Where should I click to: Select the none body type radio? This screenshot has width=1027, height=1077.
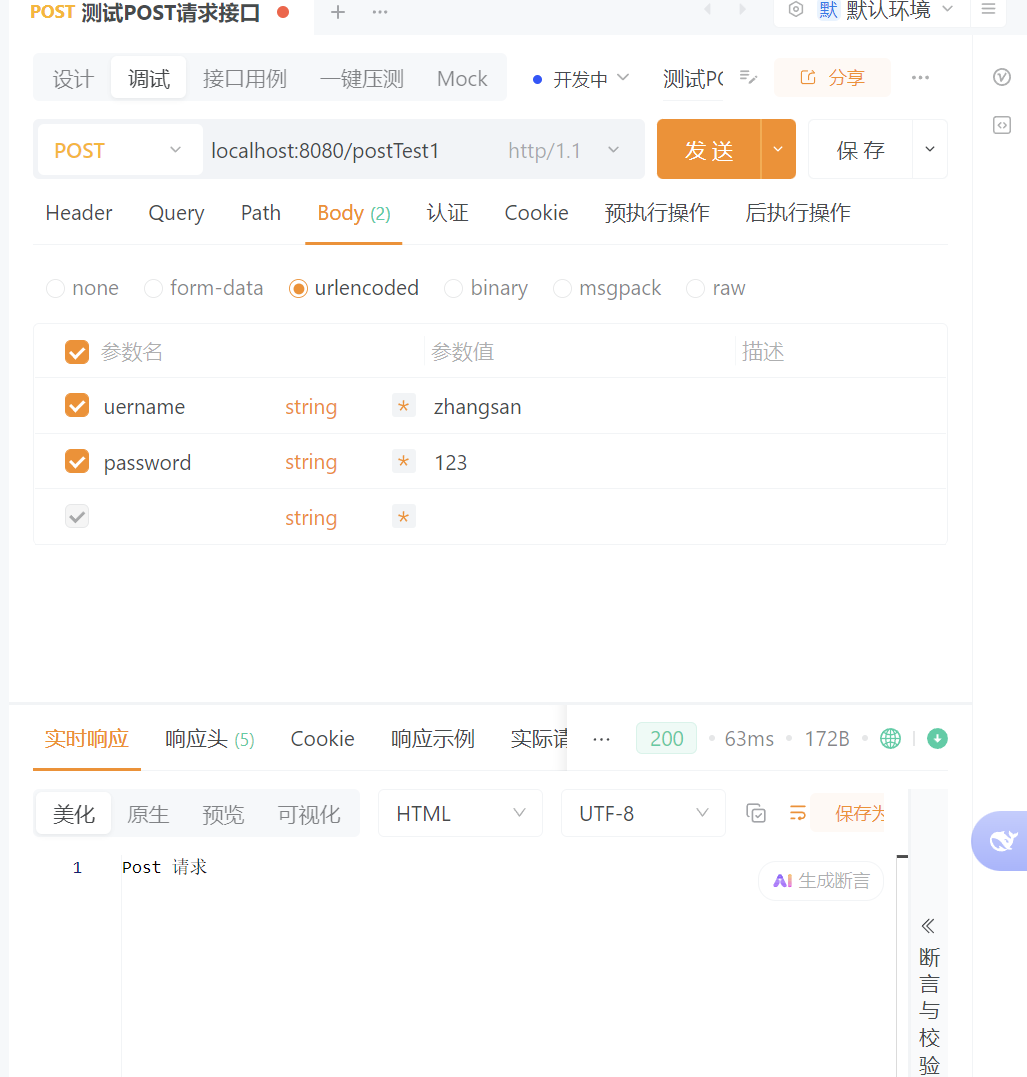coord(55,288)
